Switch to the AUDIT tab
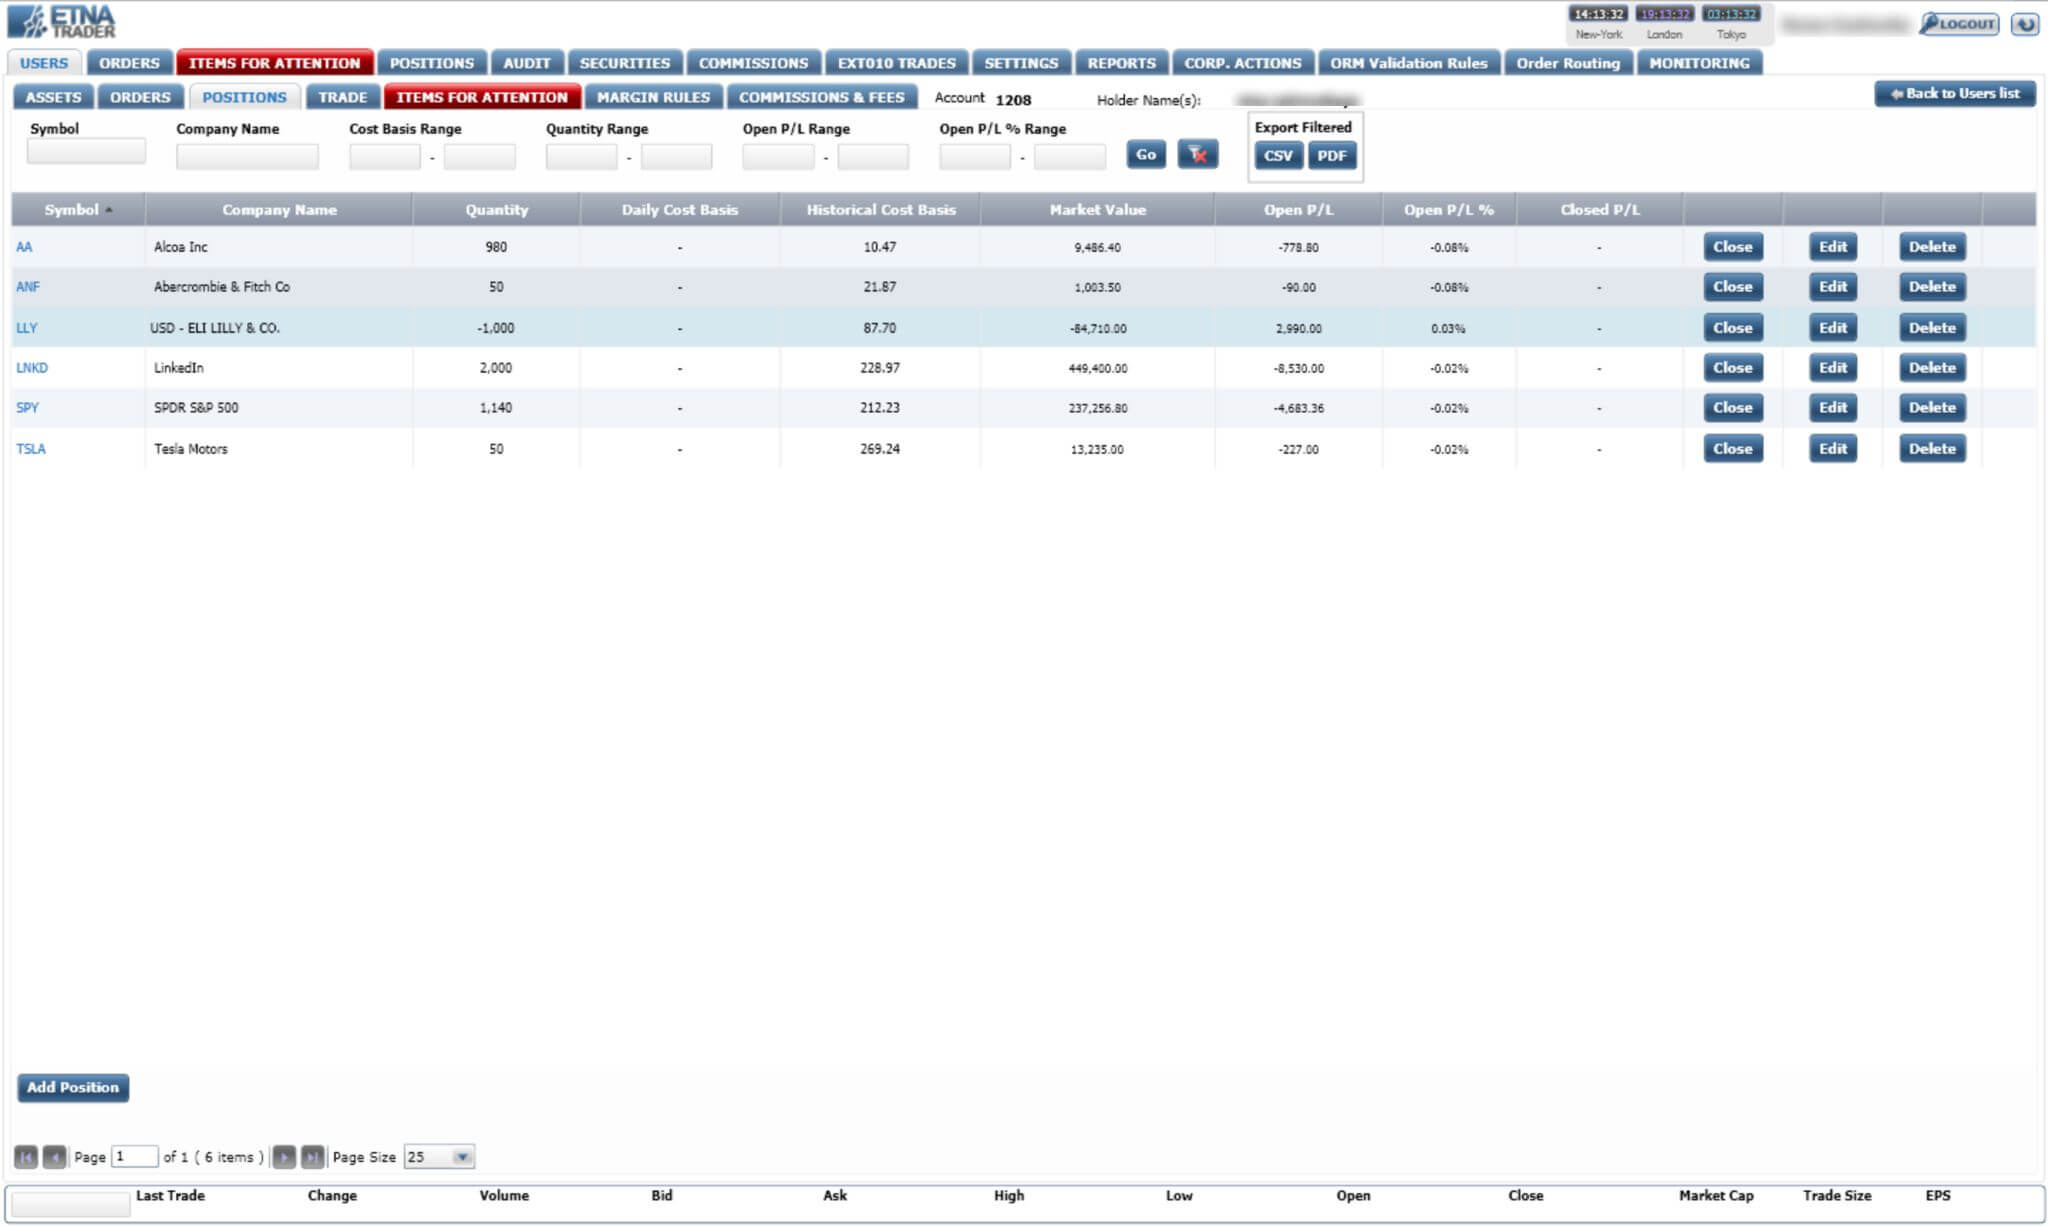 click(x=526, y=63)
